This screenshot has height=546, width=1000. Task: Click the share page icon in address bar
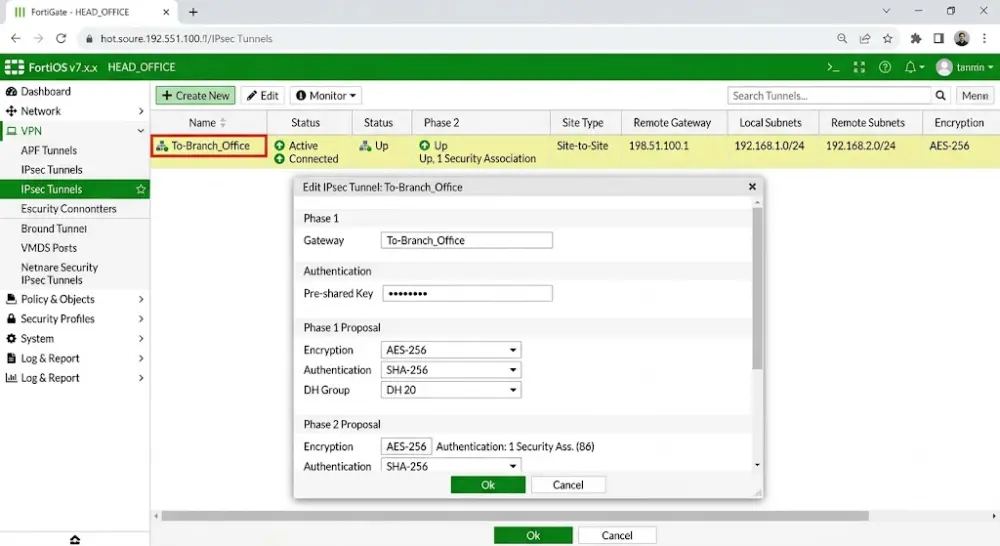coord(865,38)
